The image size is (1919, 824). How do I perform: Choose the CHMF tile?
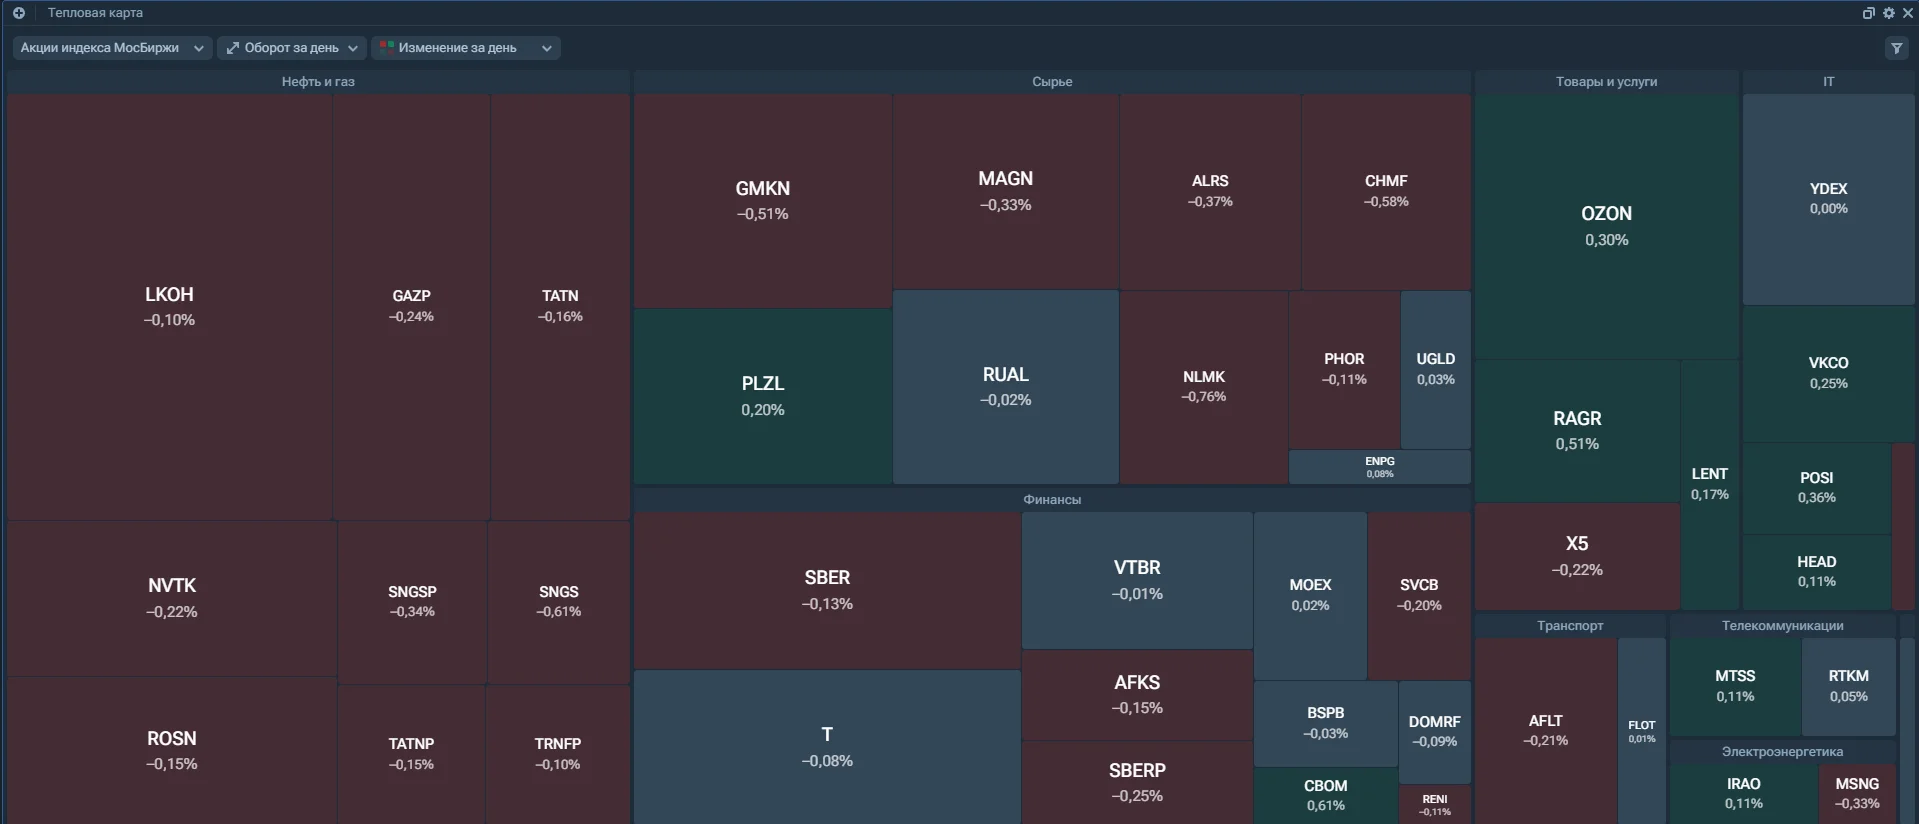(1386, 191)
